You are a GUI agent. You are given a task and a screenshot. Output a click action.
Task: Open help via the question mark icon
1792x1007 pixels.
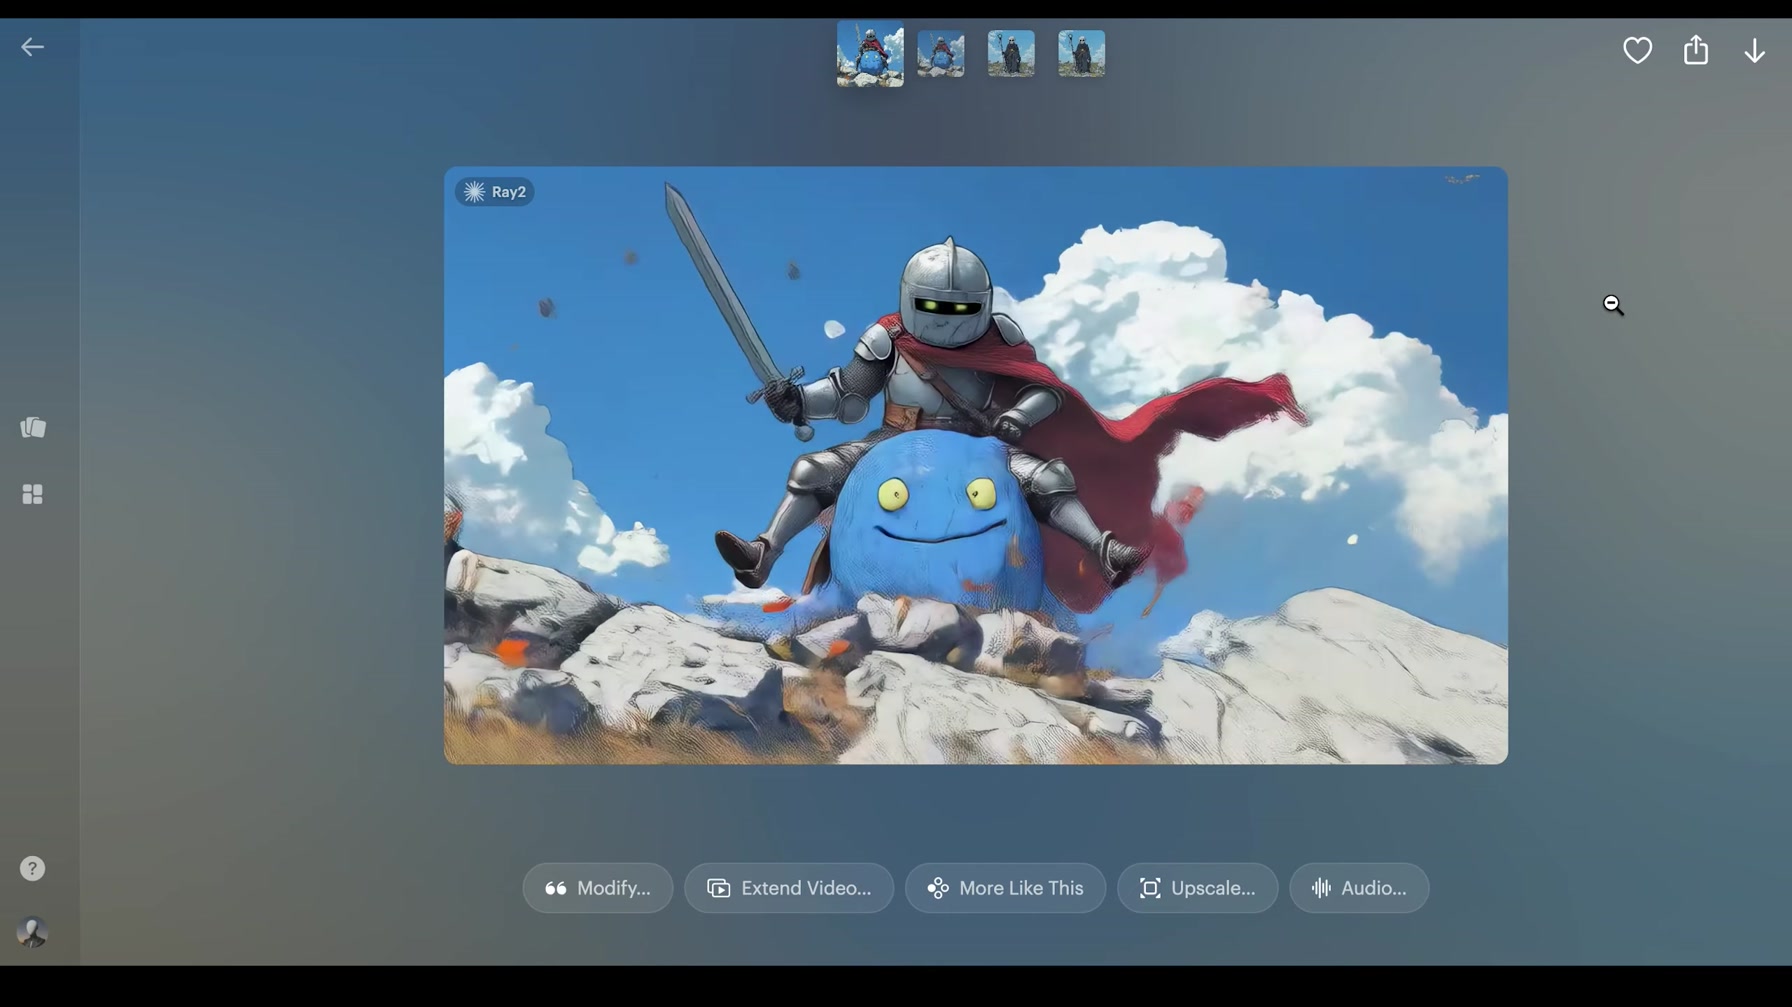click(33, 868)
